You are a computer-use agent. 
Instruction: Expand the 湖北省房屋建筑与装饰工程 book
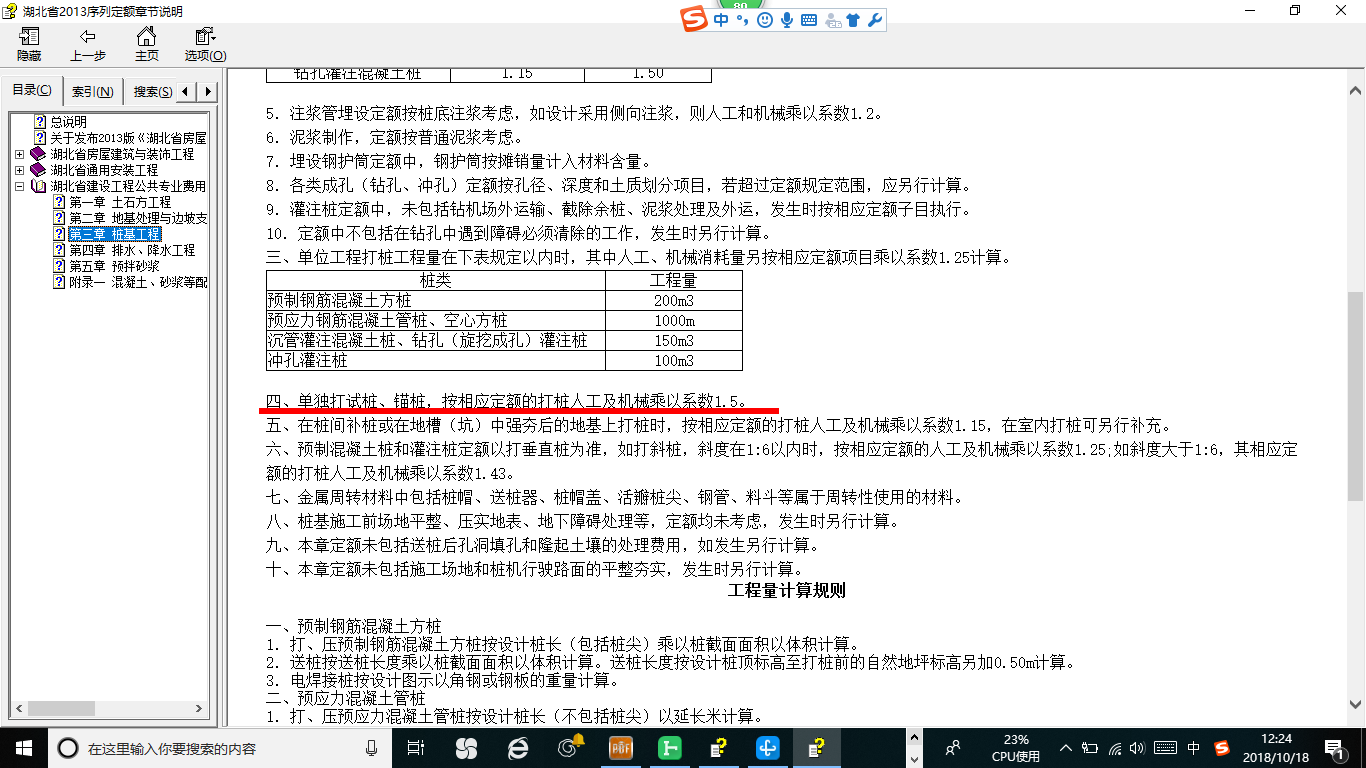point(20,154)
